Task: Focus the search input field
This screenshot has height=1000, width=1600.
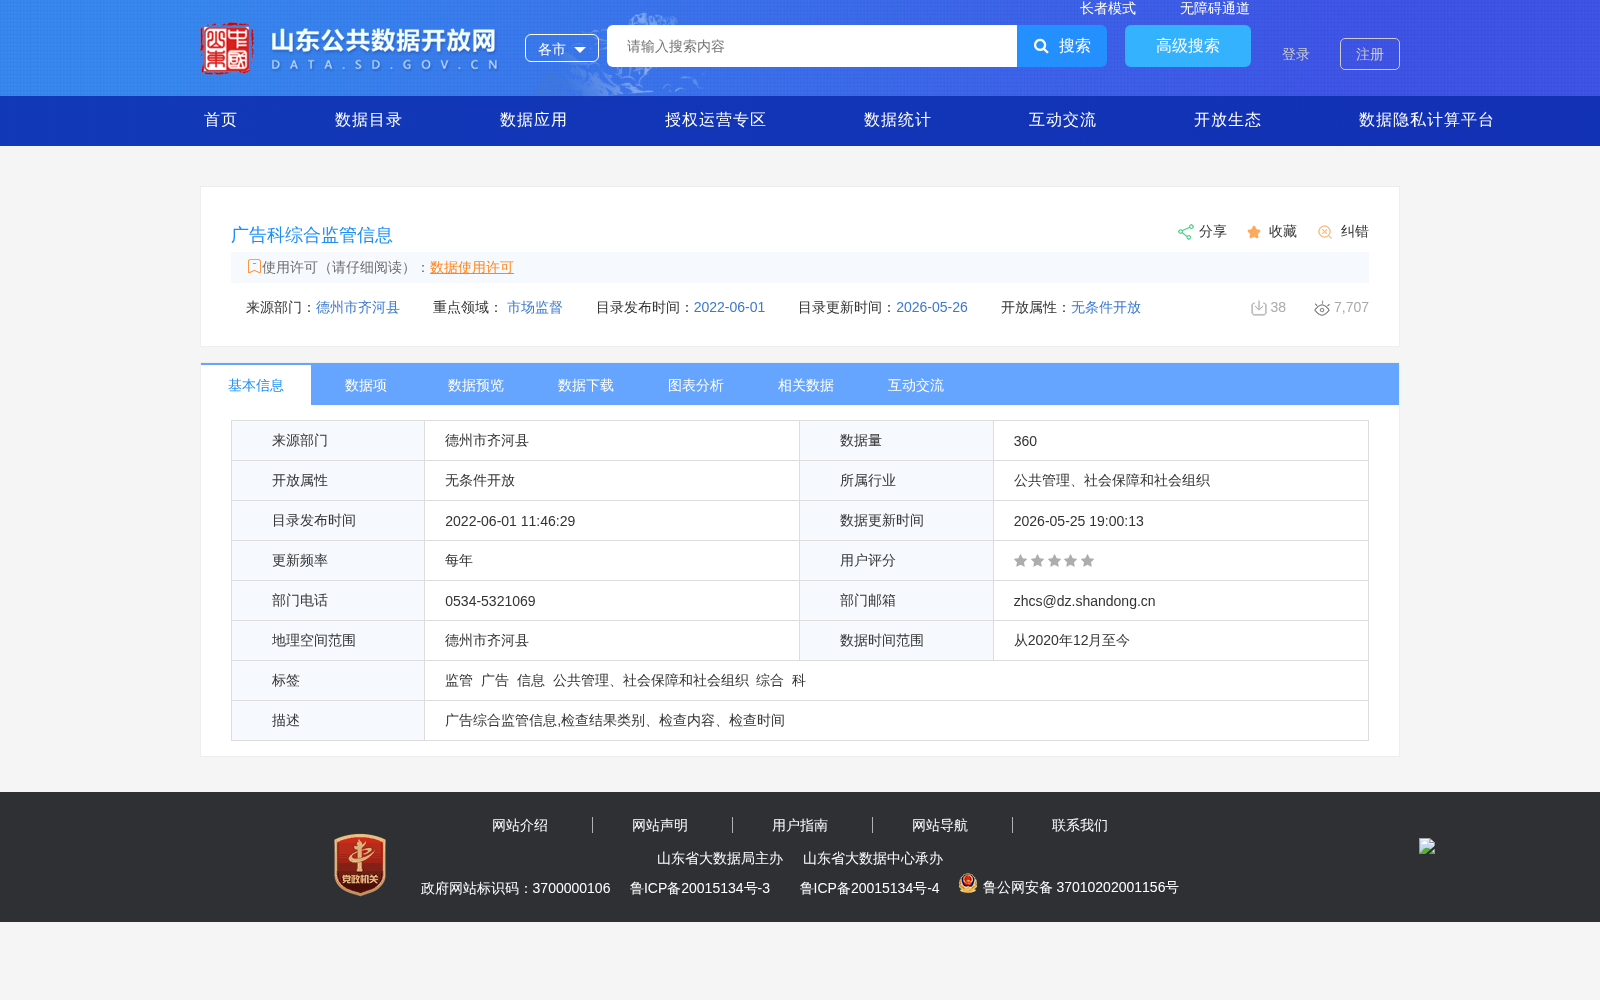Action: tap(812, 46)
